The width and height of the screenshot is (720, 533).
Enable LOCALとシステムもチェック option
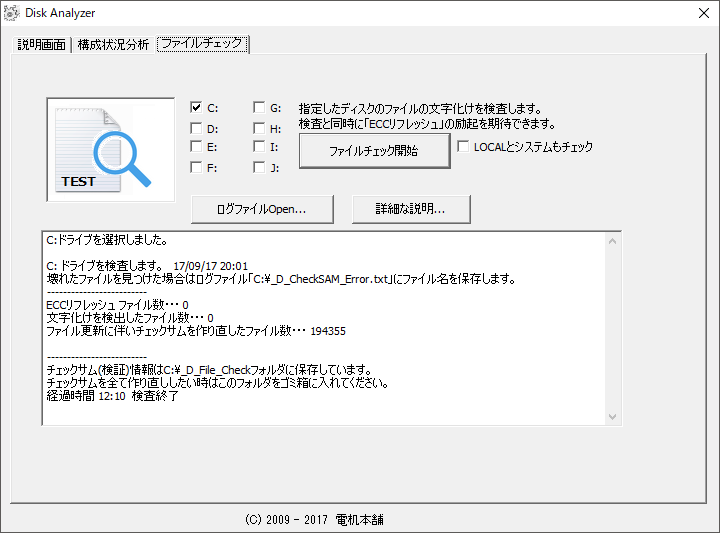coord(464,147)
